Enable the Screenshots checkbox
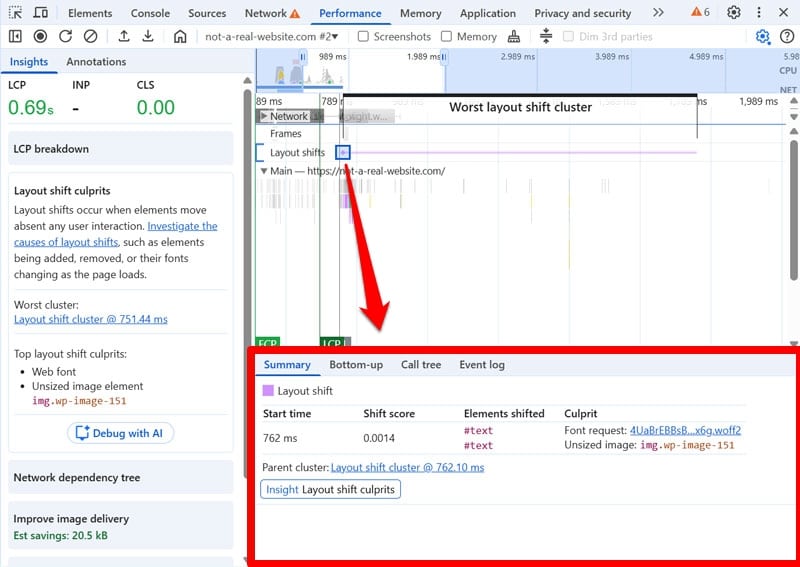 364,36
